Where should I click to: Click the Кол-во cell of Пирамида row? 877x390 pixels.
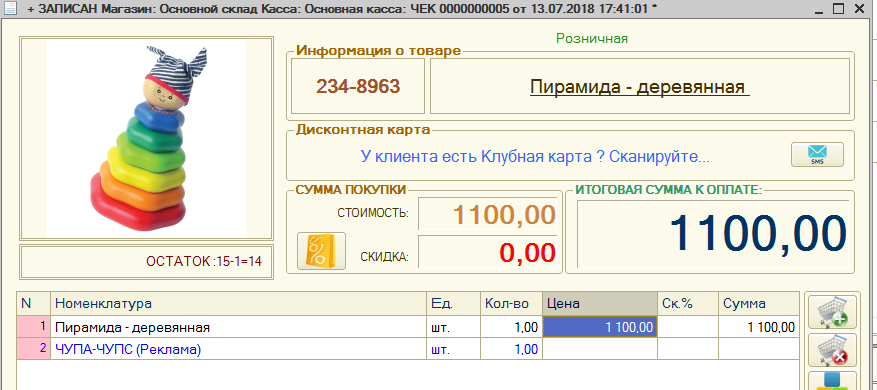(x=511, y=327)
